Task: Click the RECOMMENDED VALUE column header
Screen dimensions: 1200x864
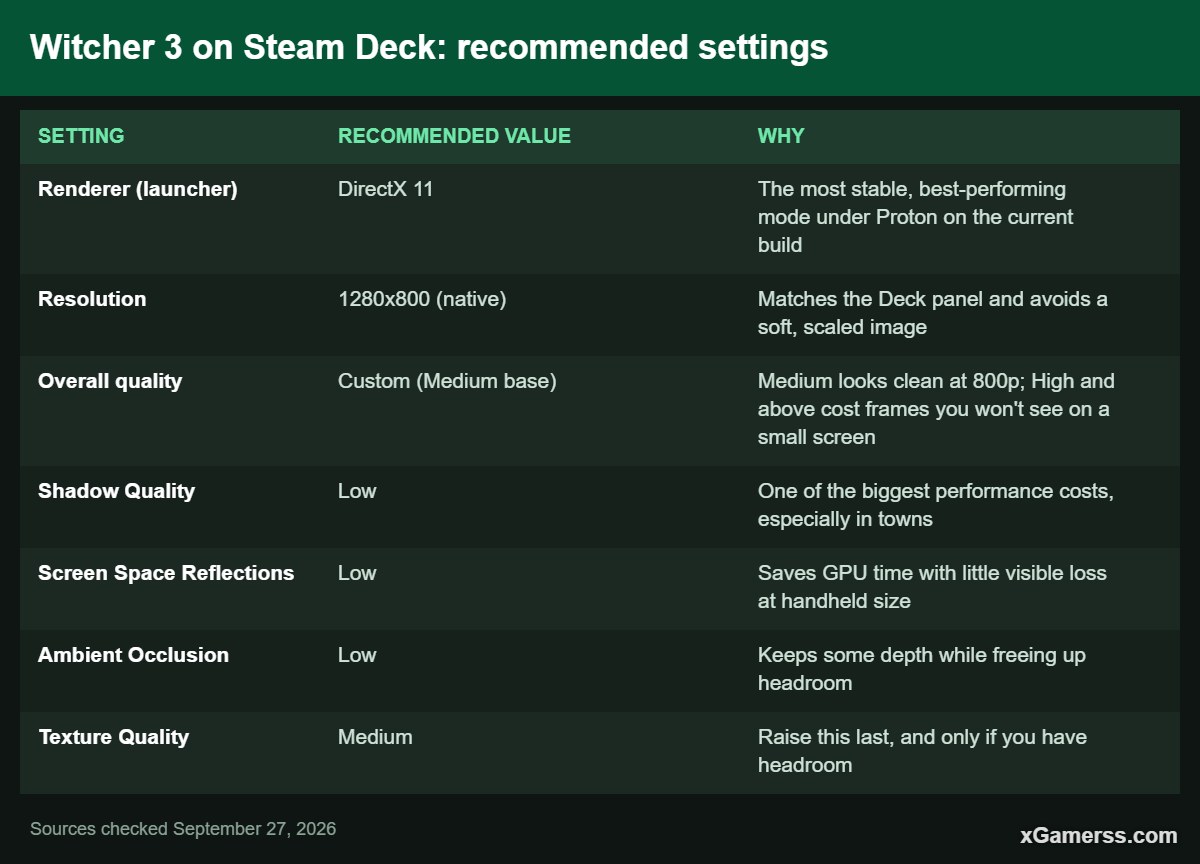Action: tap(454, 136)
